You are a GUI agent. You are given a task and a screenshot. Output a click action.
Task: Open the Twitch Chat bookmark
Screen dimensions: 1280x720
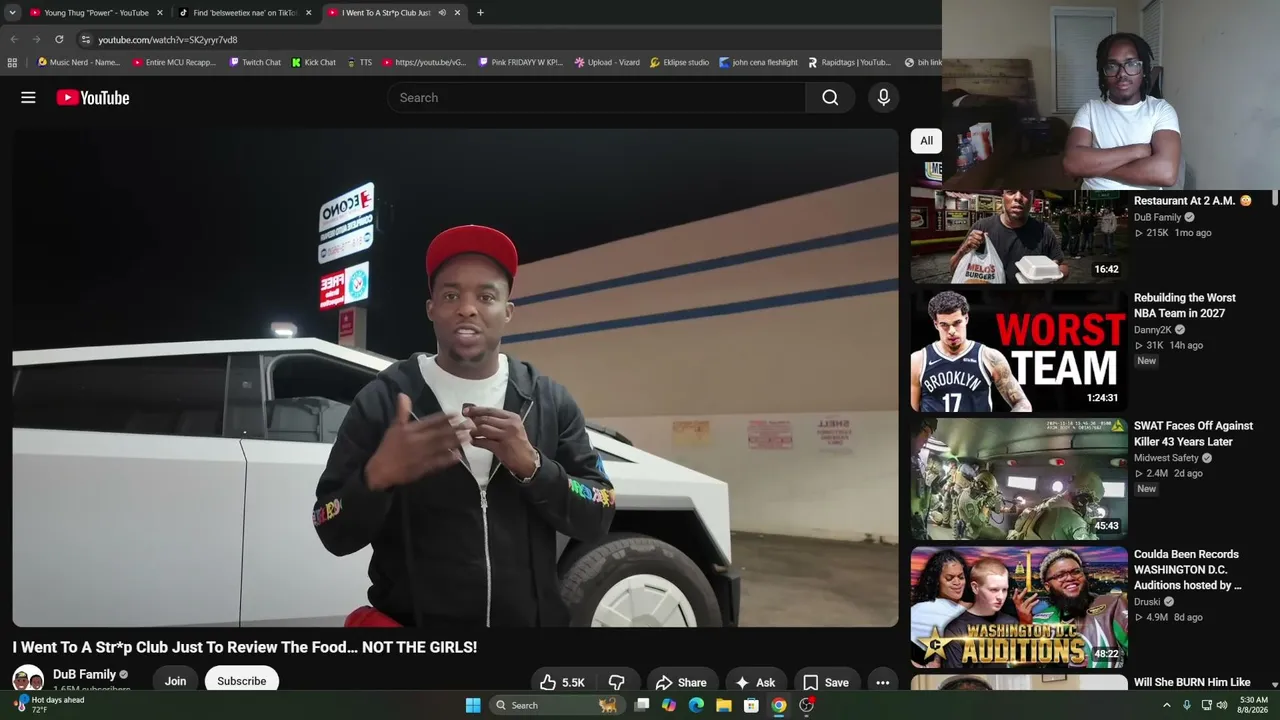click(255, 62)
